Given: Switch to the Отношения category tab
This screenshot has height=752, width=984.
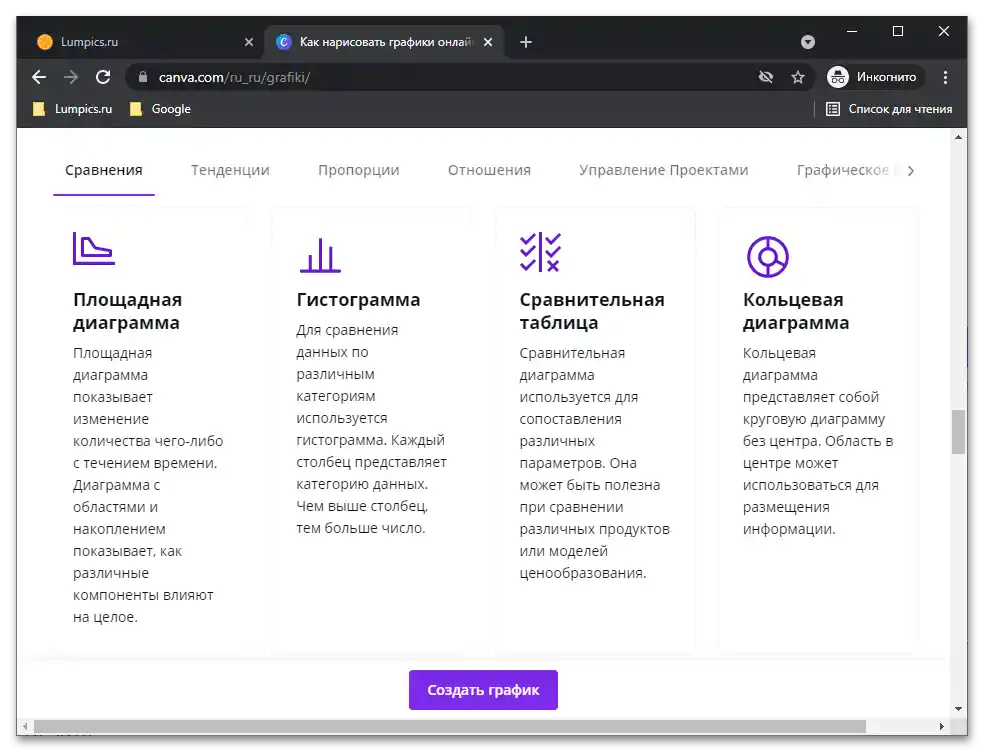Looking at the screenshot, I should pyautogui.click(x=489, y=170).
